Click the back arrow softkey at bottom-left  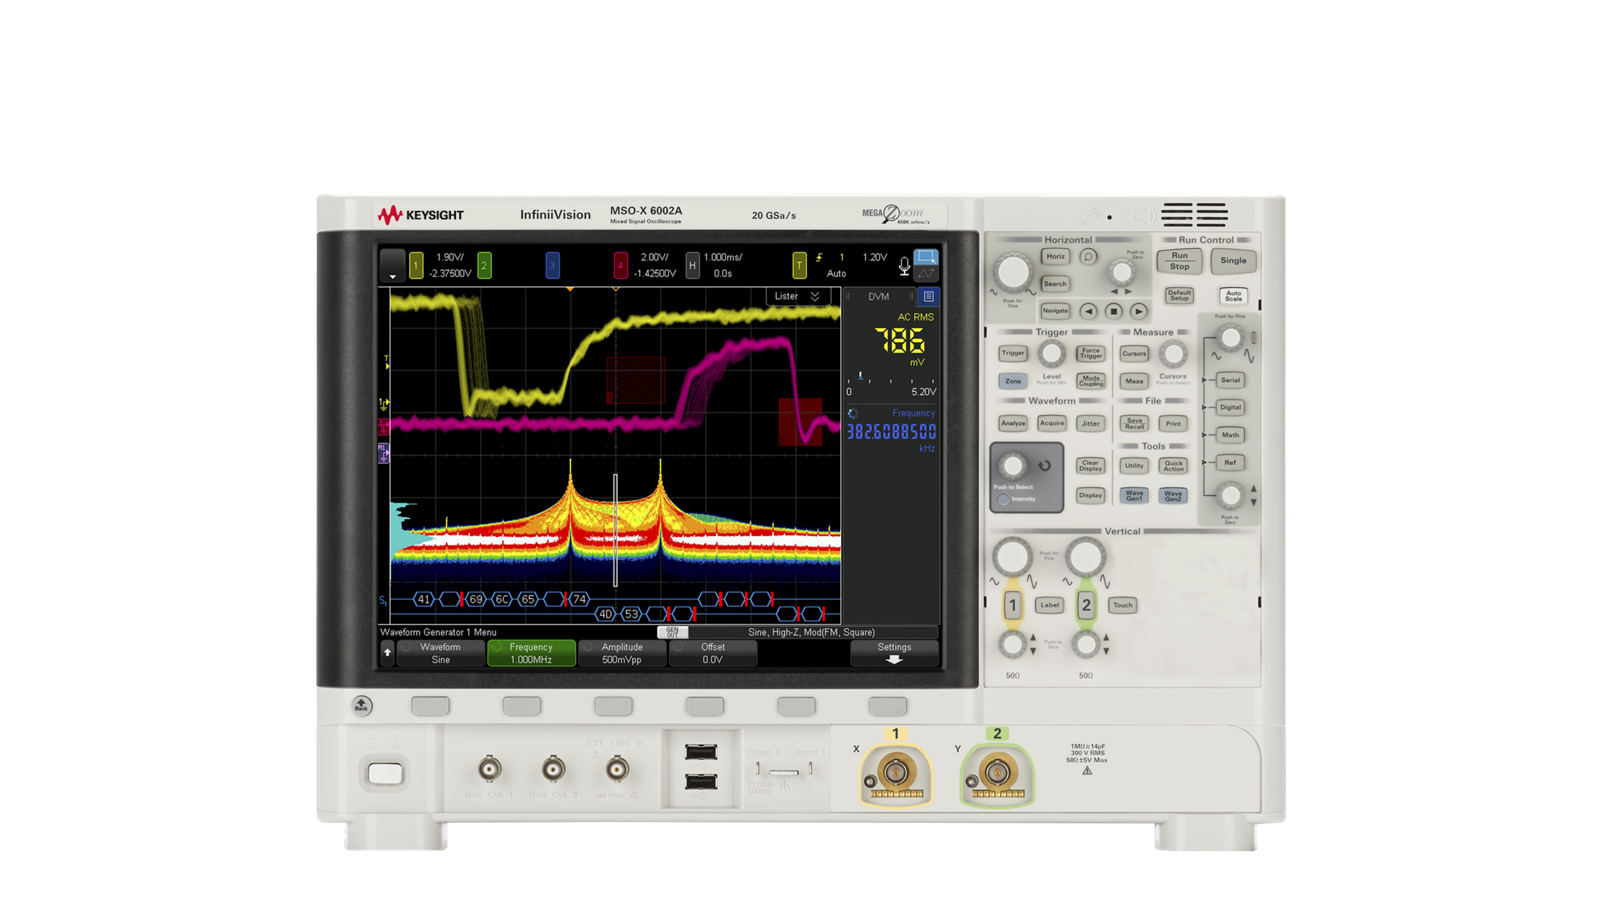(388, 652)
